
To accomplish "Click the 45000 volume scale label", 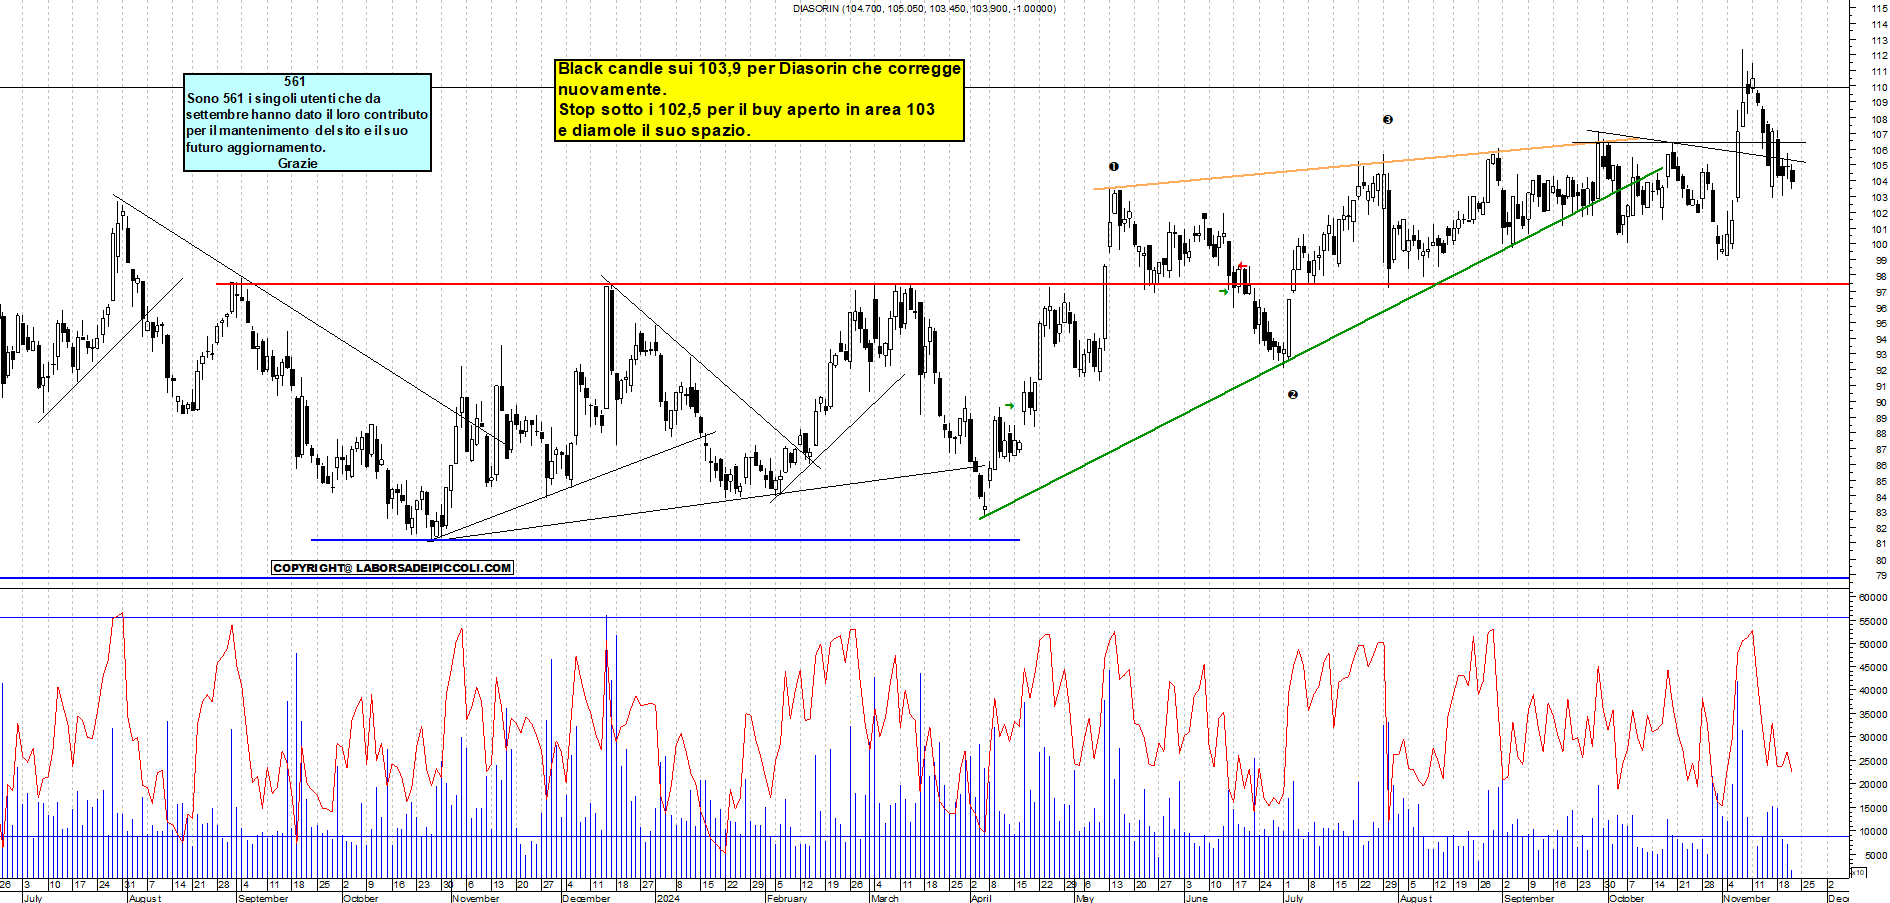I will [x=1872, y=668].
